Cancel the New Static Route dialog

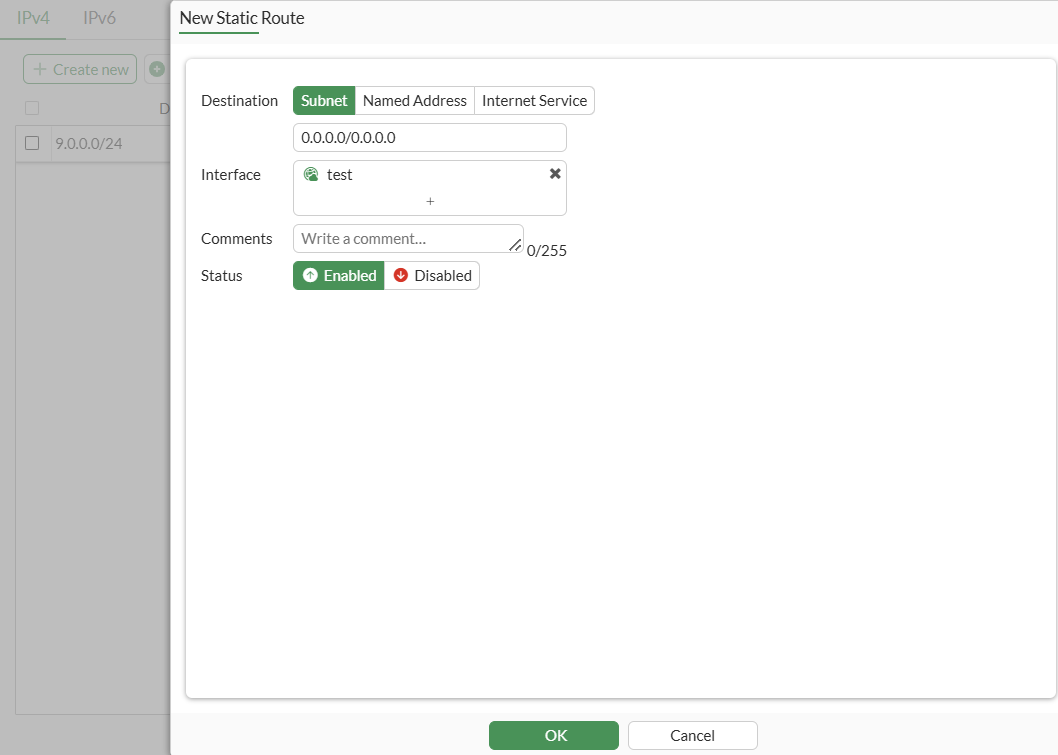click(x=692, y=735)
